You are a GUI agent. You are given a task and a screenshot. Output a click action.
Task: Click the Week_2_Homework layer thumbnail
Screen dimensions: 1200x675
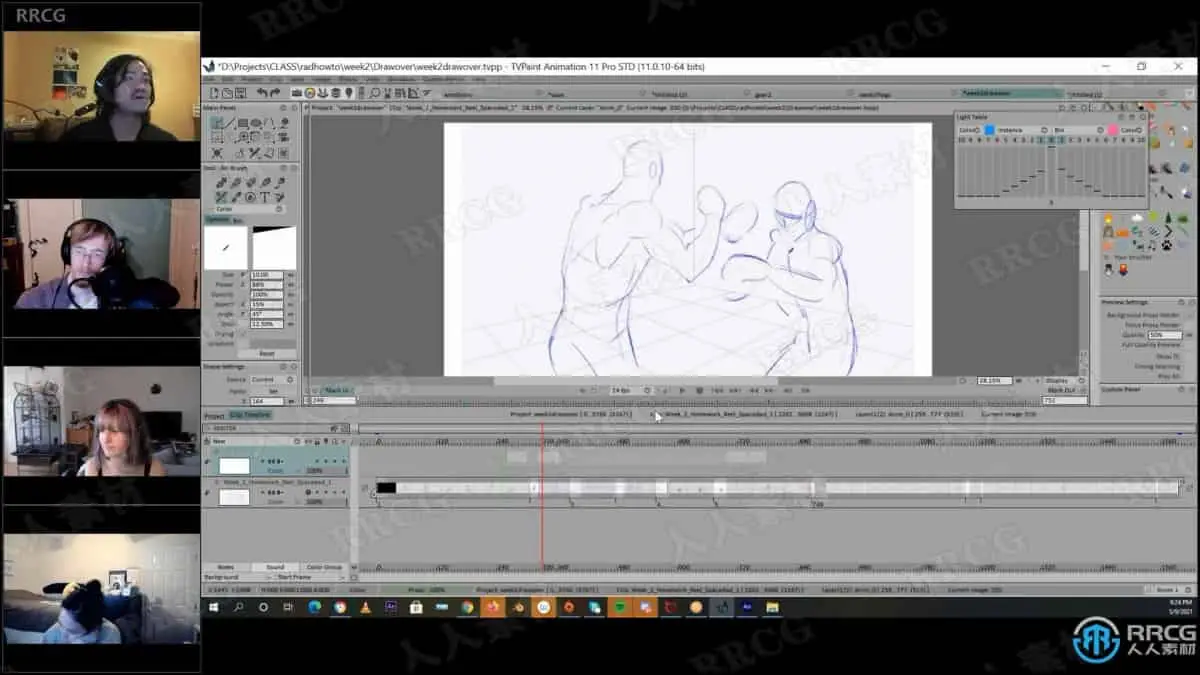(x=234, y=497)
